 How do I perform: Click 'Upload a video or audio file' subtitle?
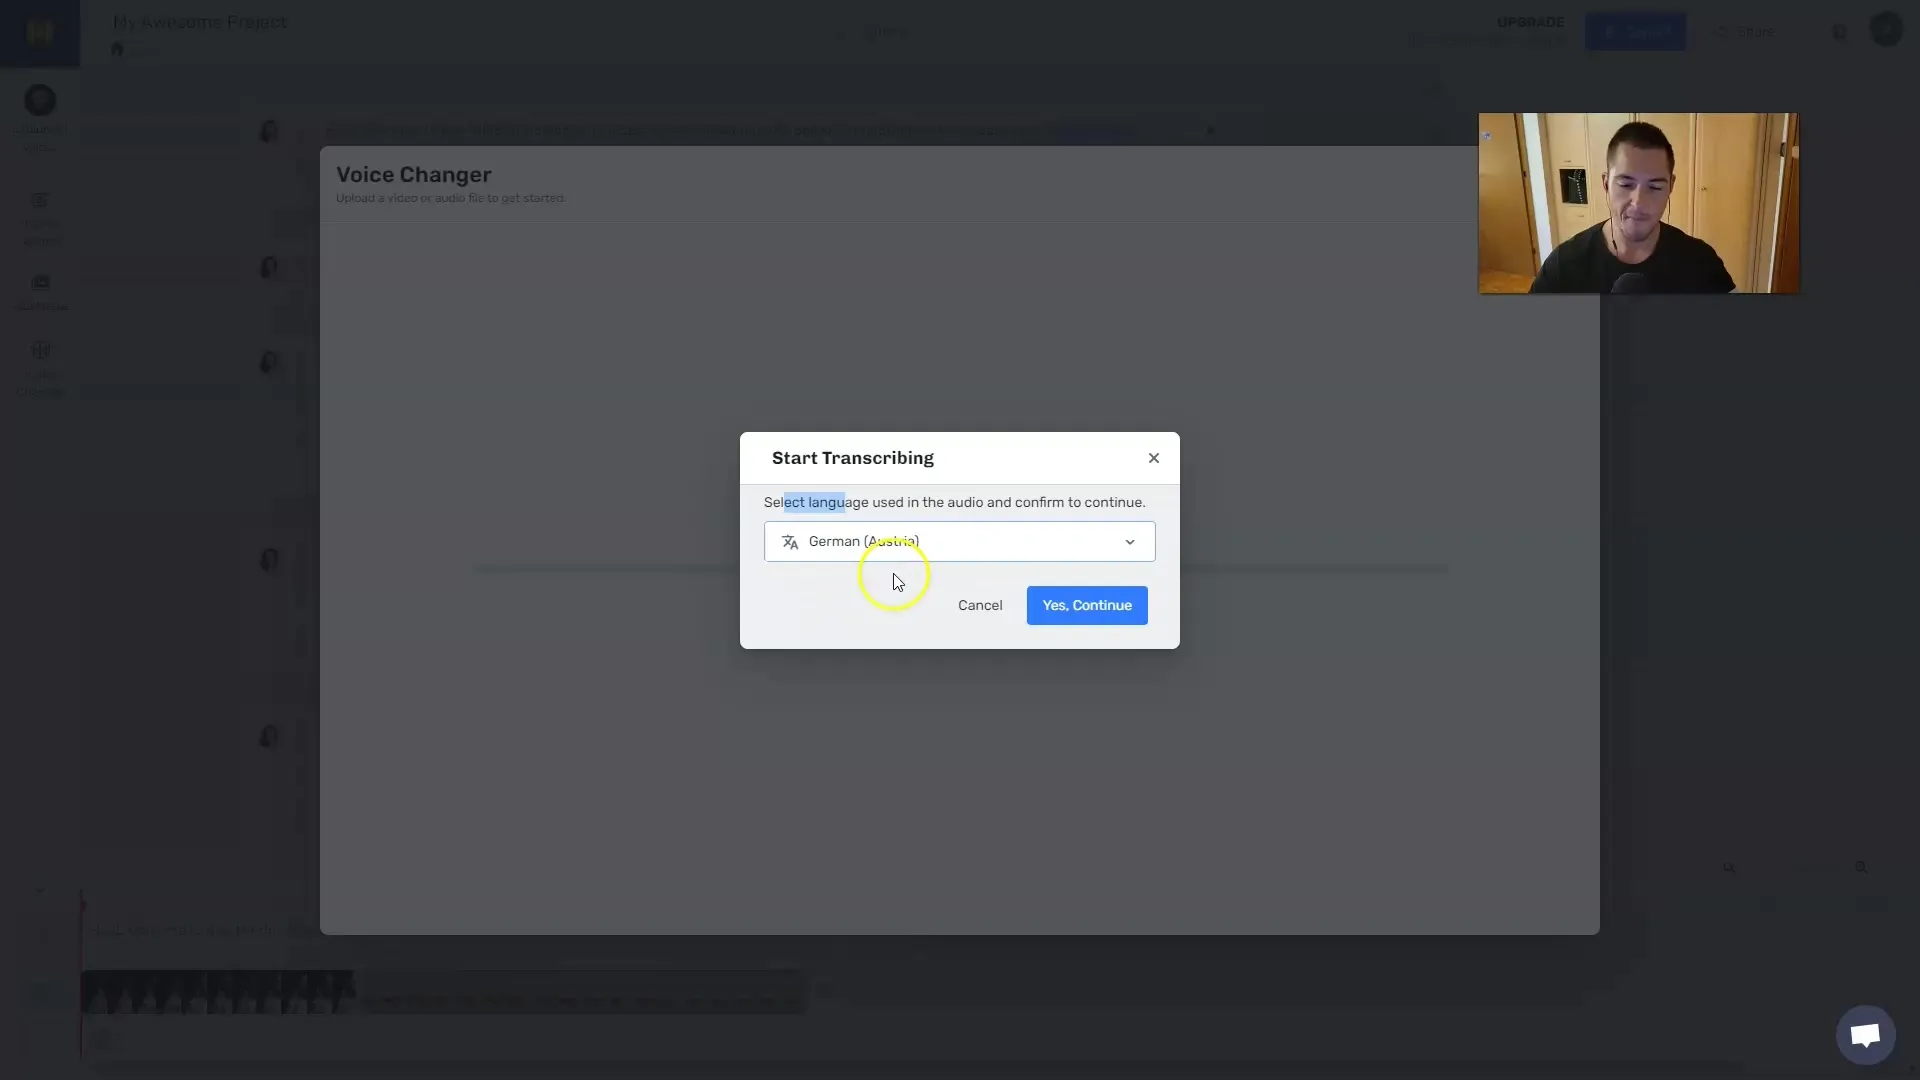(451, 198)
